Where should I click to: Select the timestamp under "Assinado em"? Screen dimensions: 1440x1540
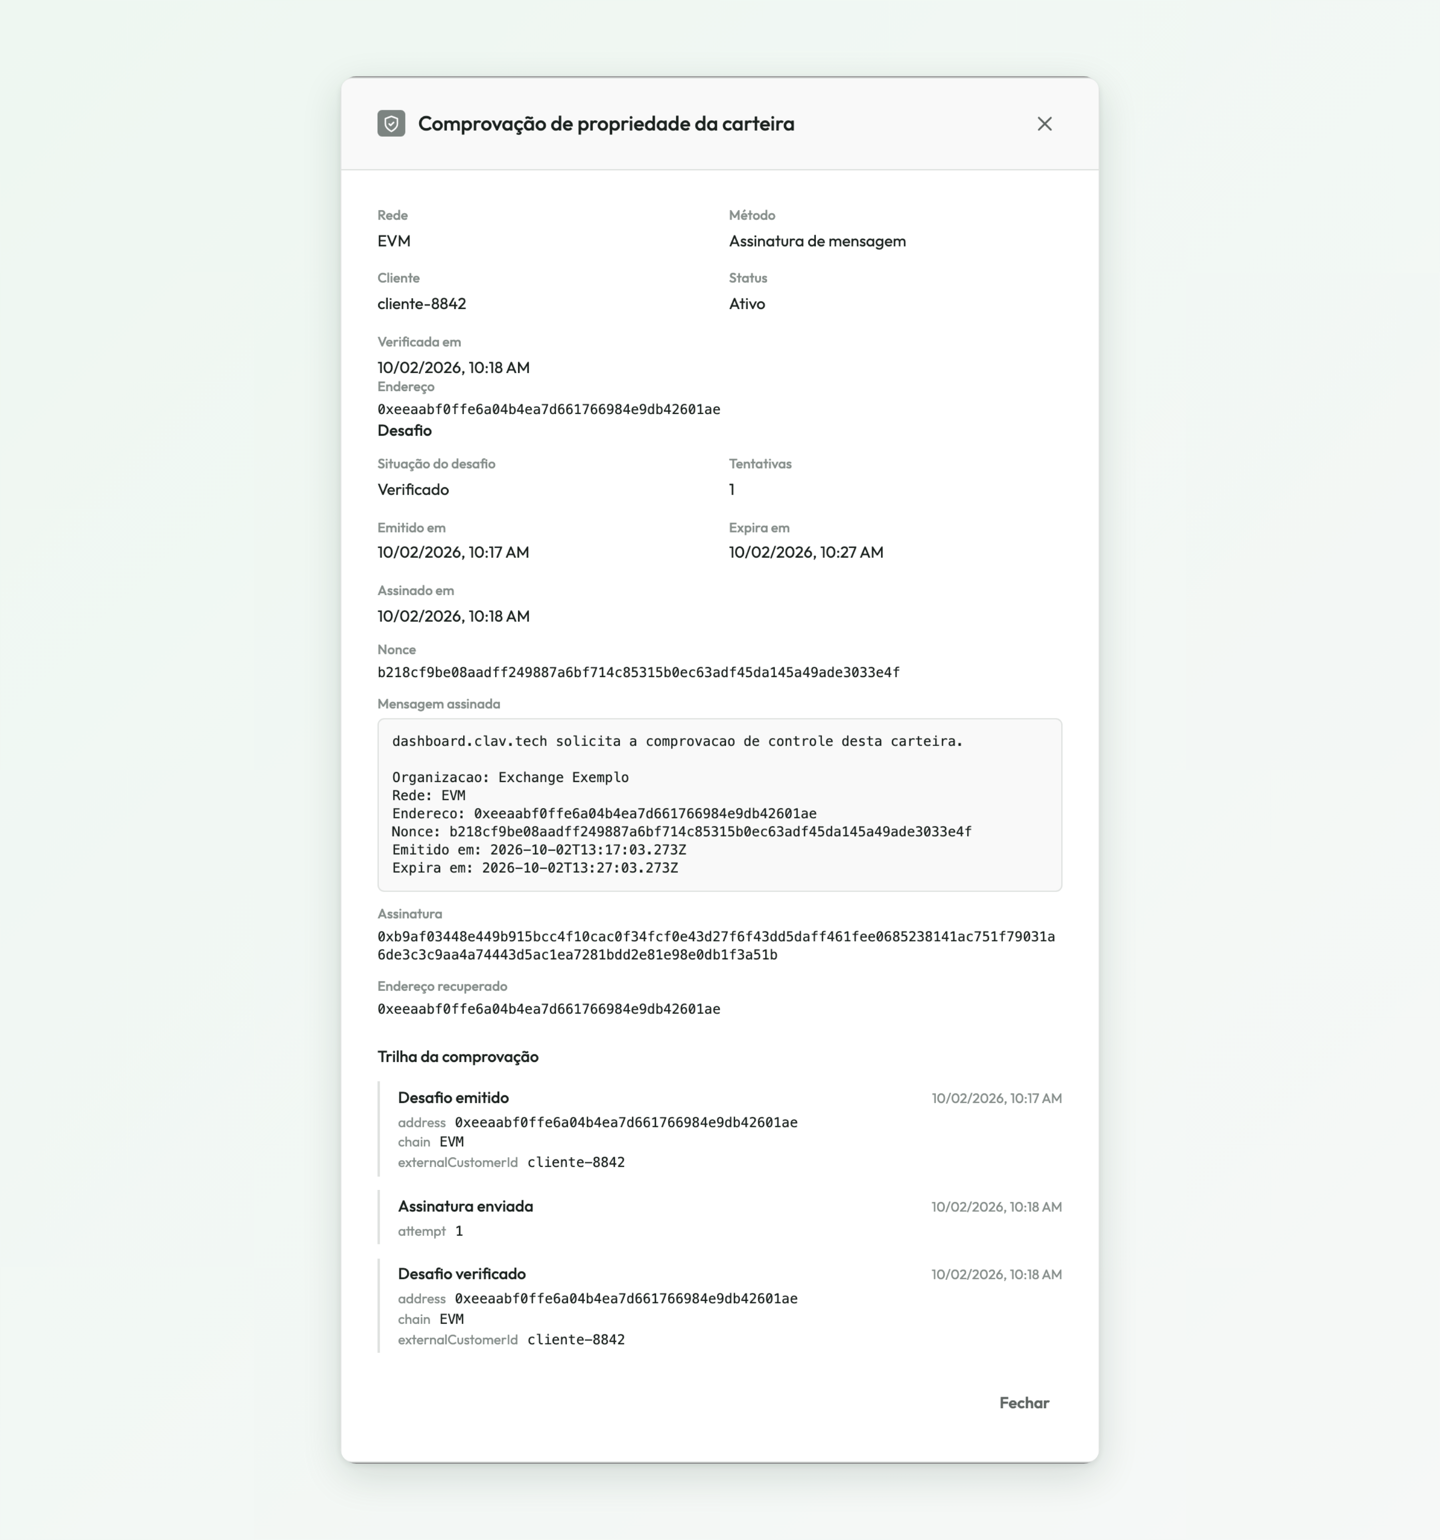(x=454, y=616)
